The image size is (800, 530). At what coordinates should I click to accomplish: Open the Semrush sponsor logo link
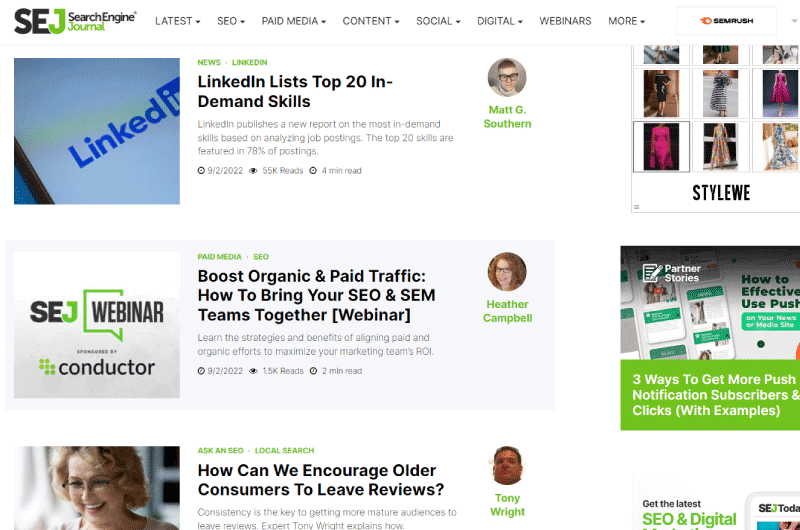tap(727, 21)
